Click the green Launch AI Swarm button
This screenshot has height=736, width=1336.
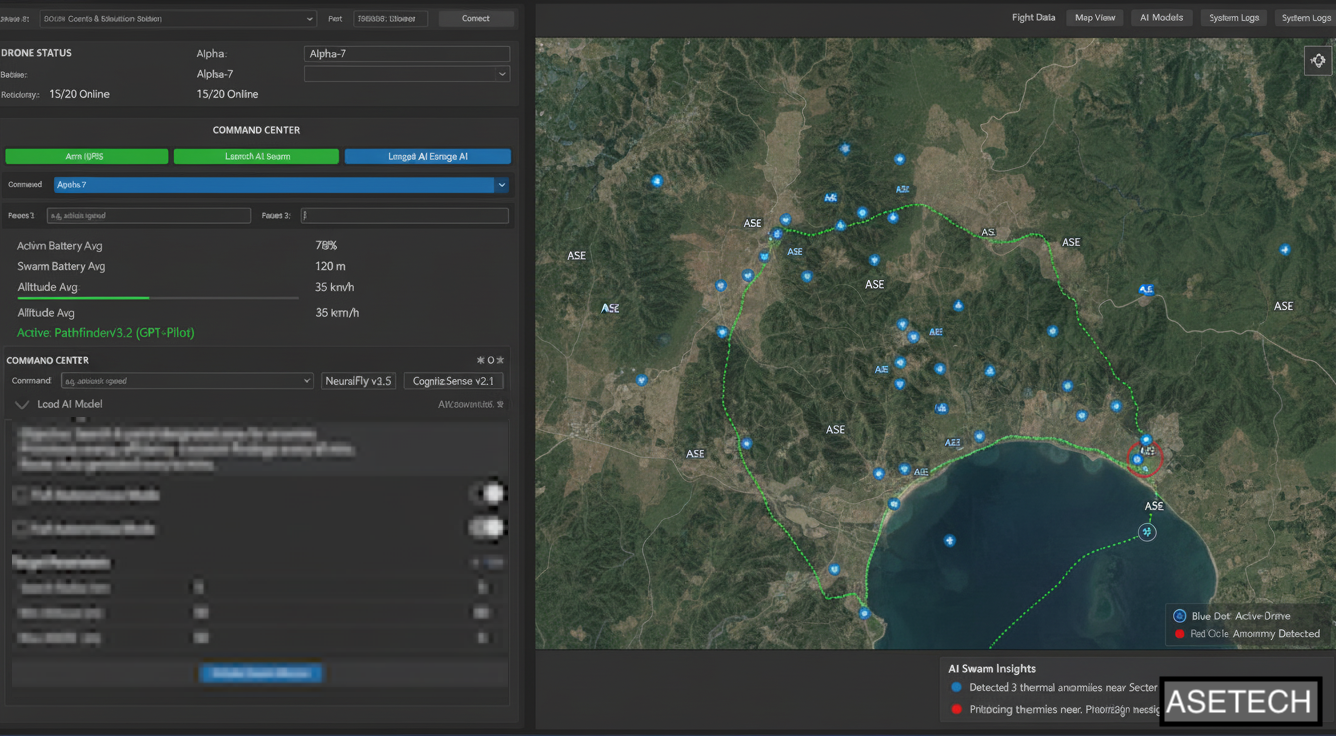click(x=256, y=157)
